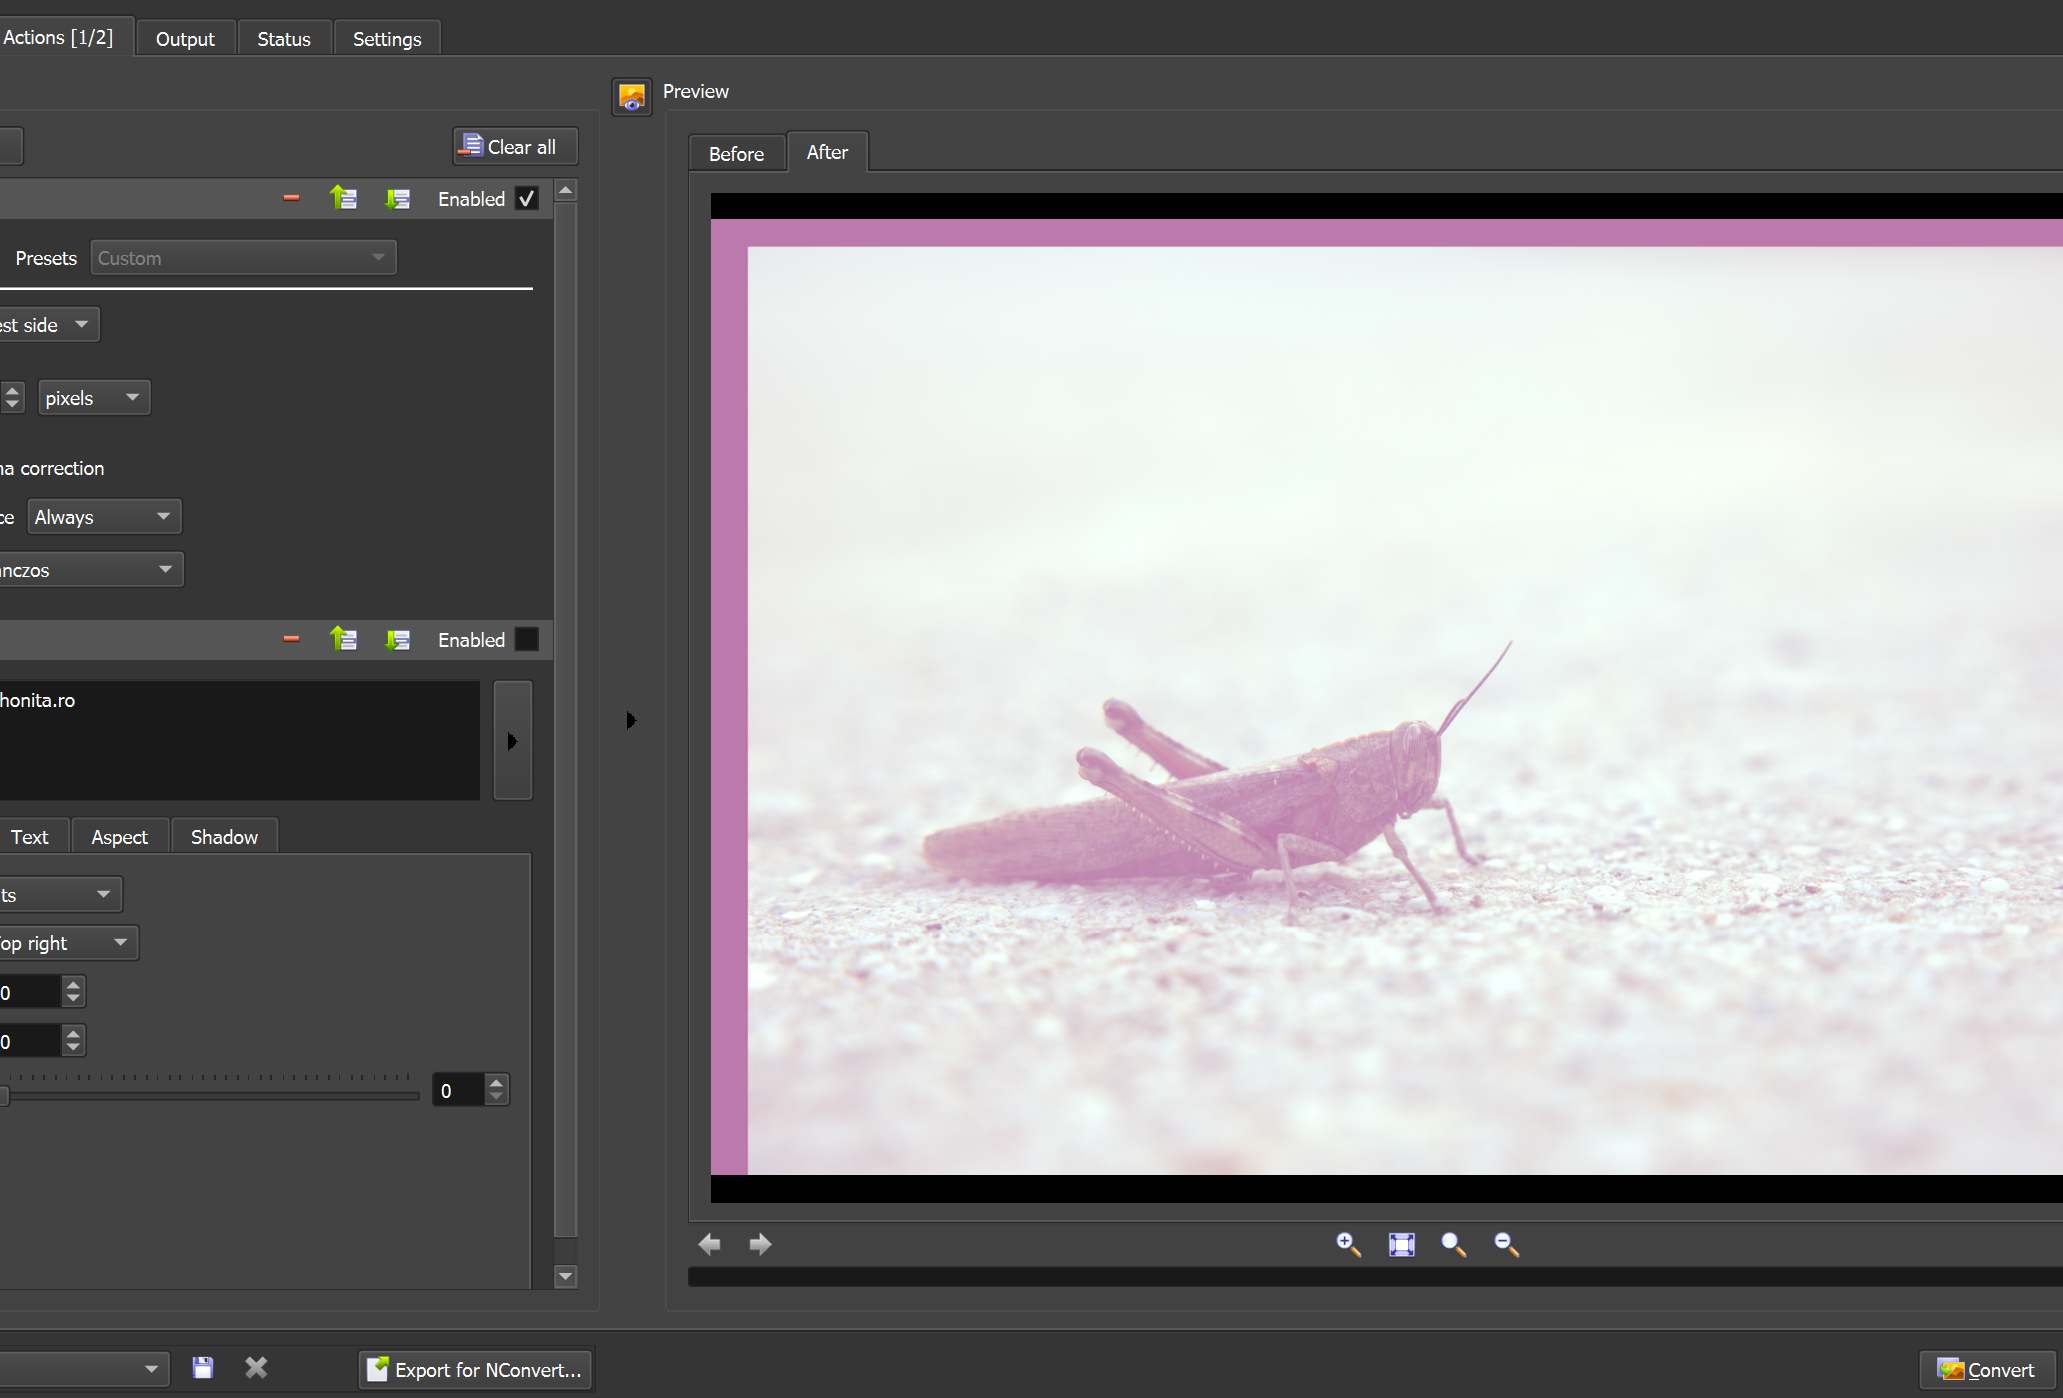Toggle the Preview panel icon button
2063x1398 pixels.
pos(632,97)
